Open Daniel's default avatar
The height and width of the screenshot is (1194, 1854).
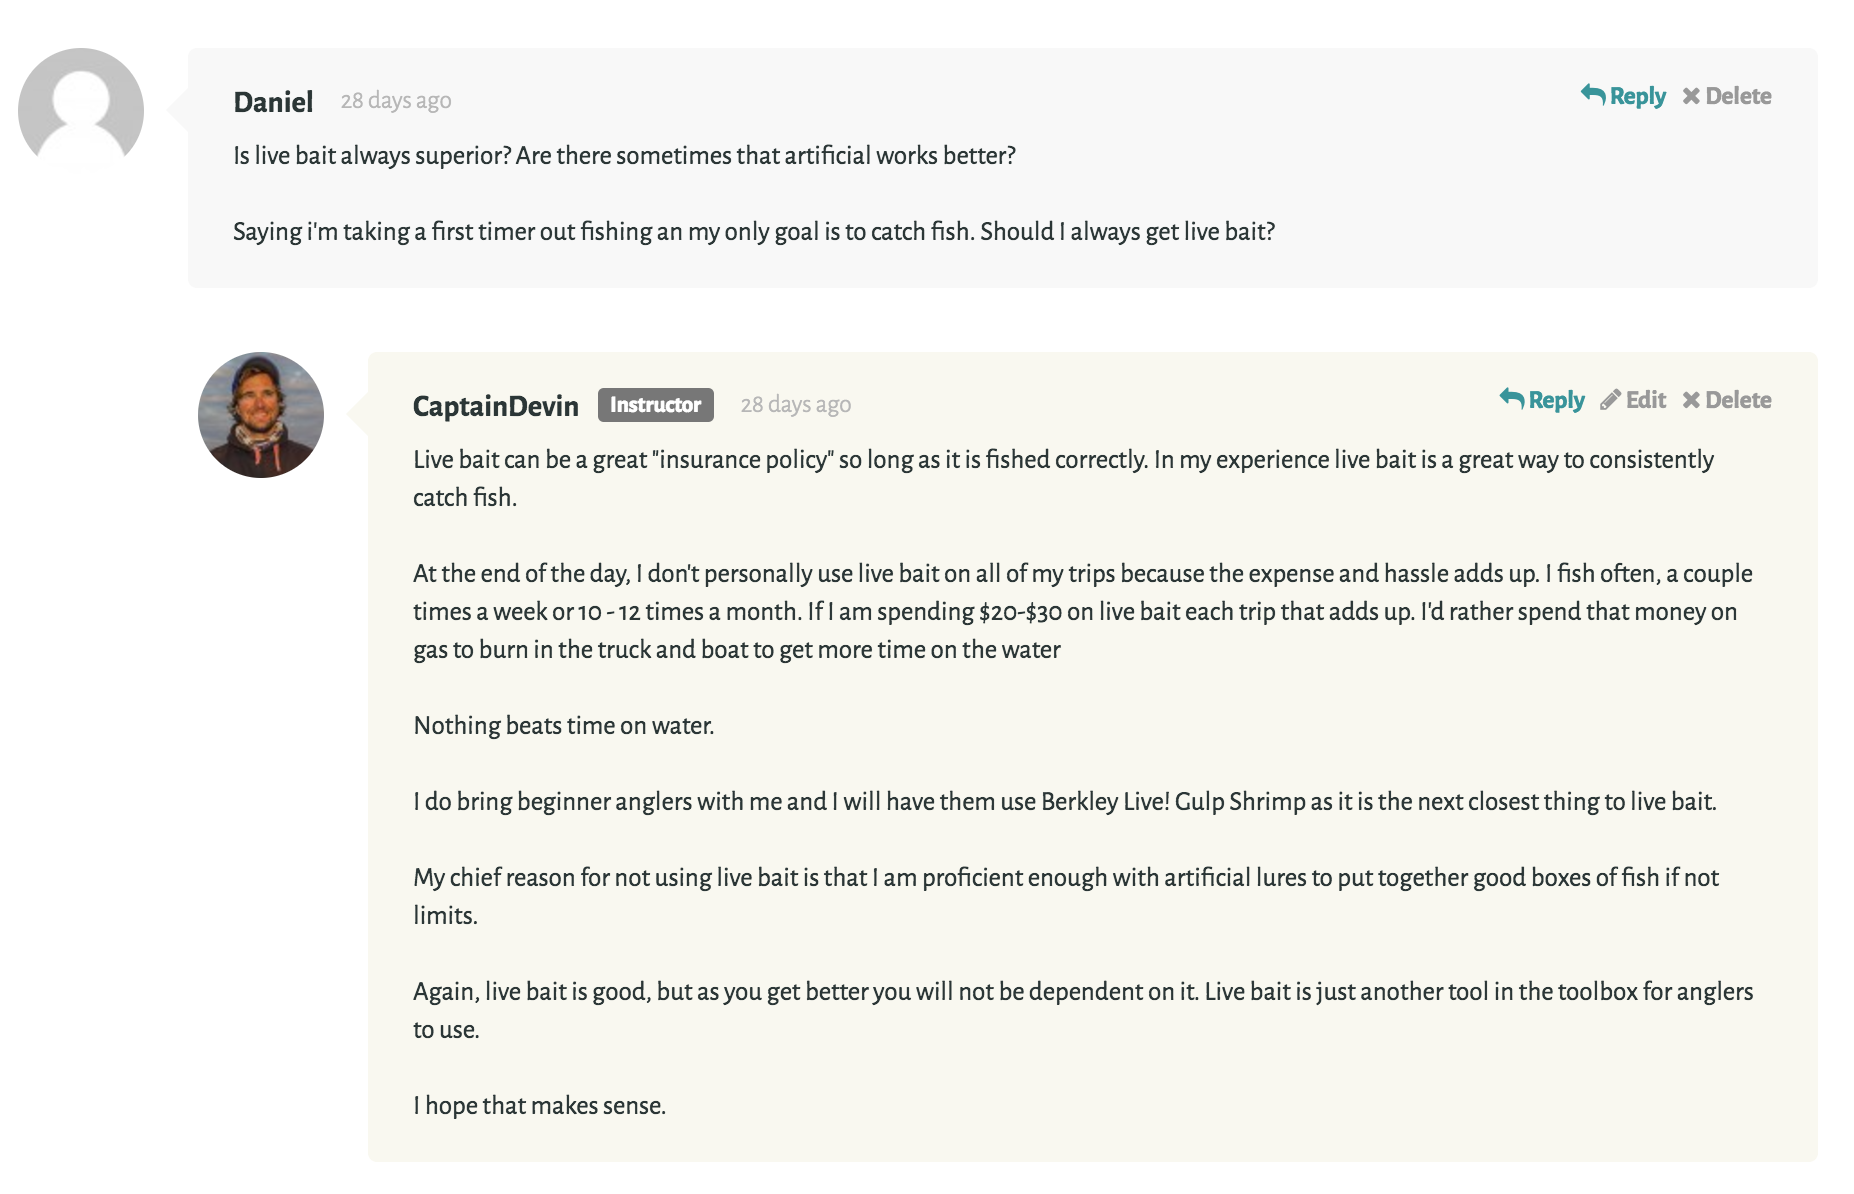coord(81,110)
